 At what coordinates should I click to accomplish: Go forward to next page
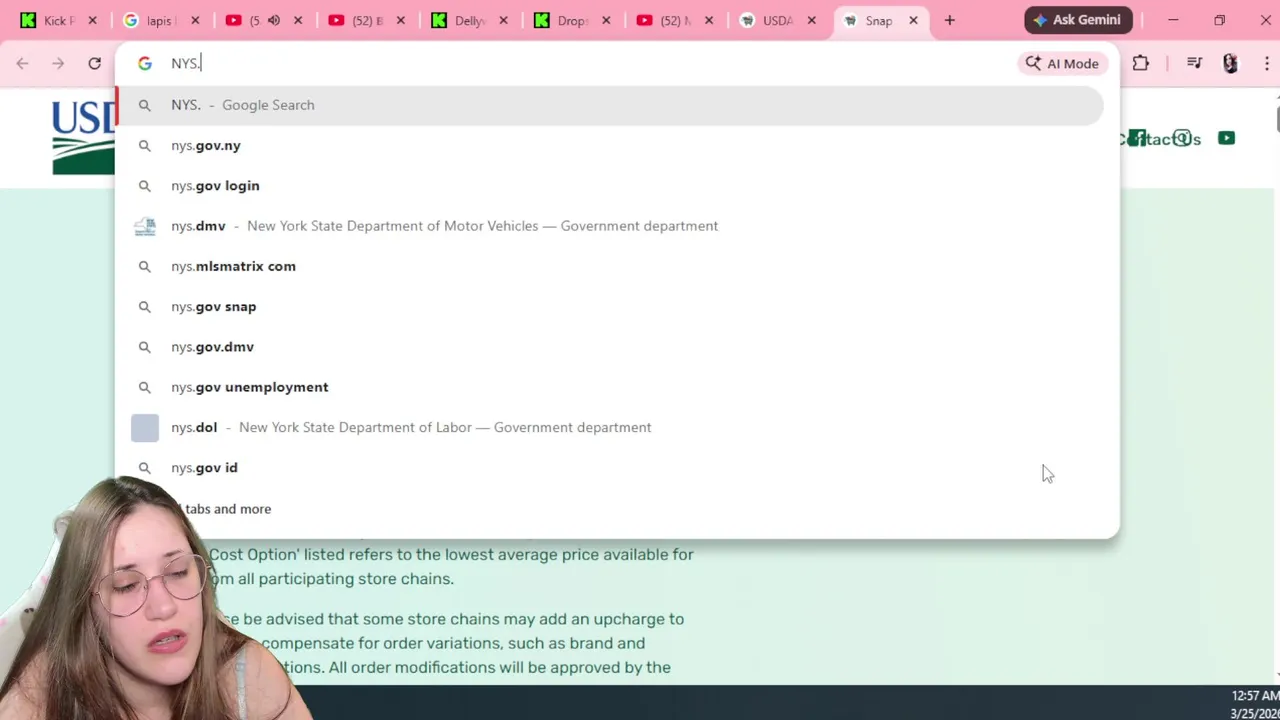point(58,63)
